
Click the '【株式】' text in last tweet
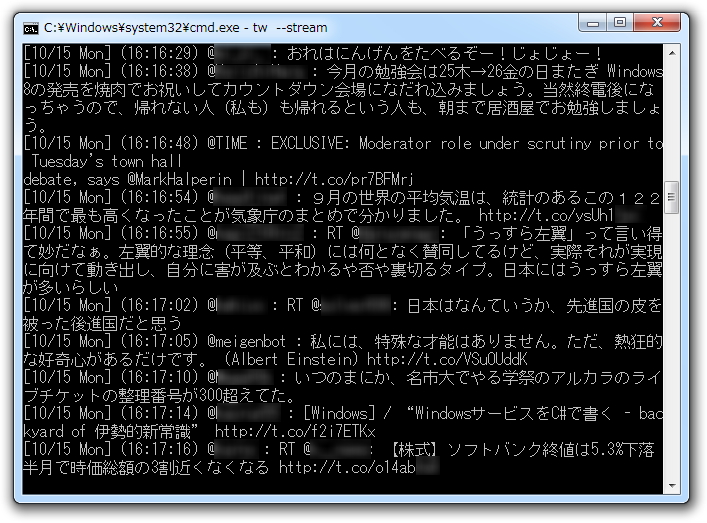[x=415, y=450]
